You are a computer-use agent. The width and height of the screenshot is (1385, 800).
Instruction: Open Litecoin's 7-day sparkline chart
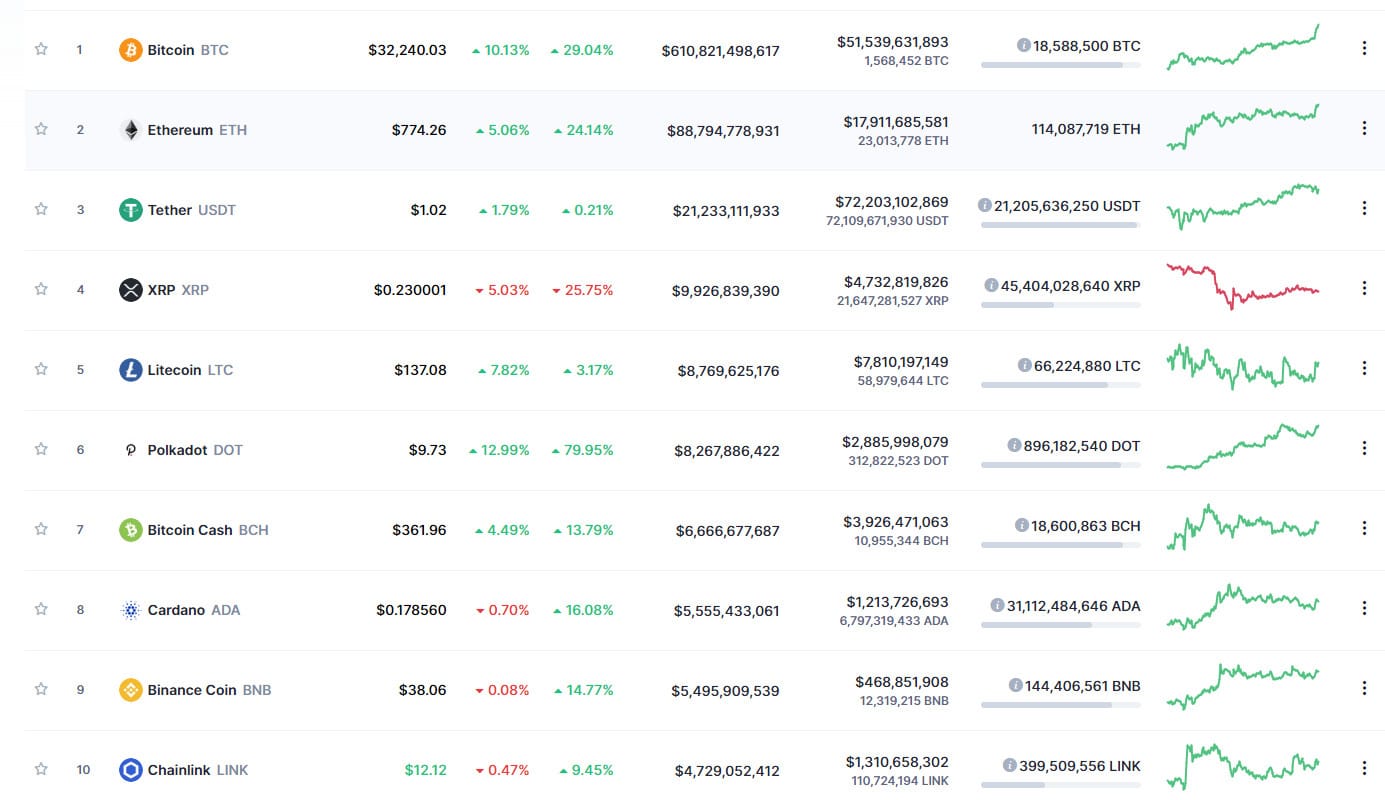[1243, 366]
